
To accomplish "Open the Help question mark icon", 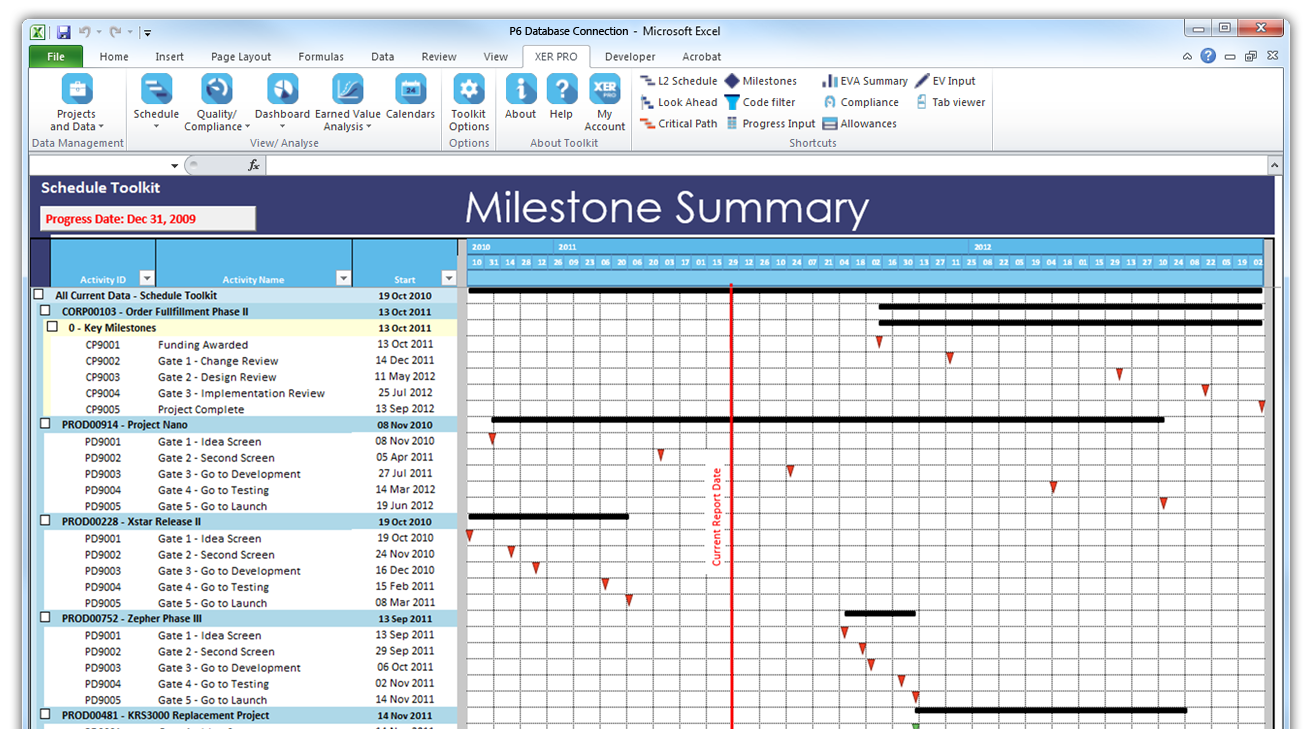I will pyautogui.click(x=562, y=90).
